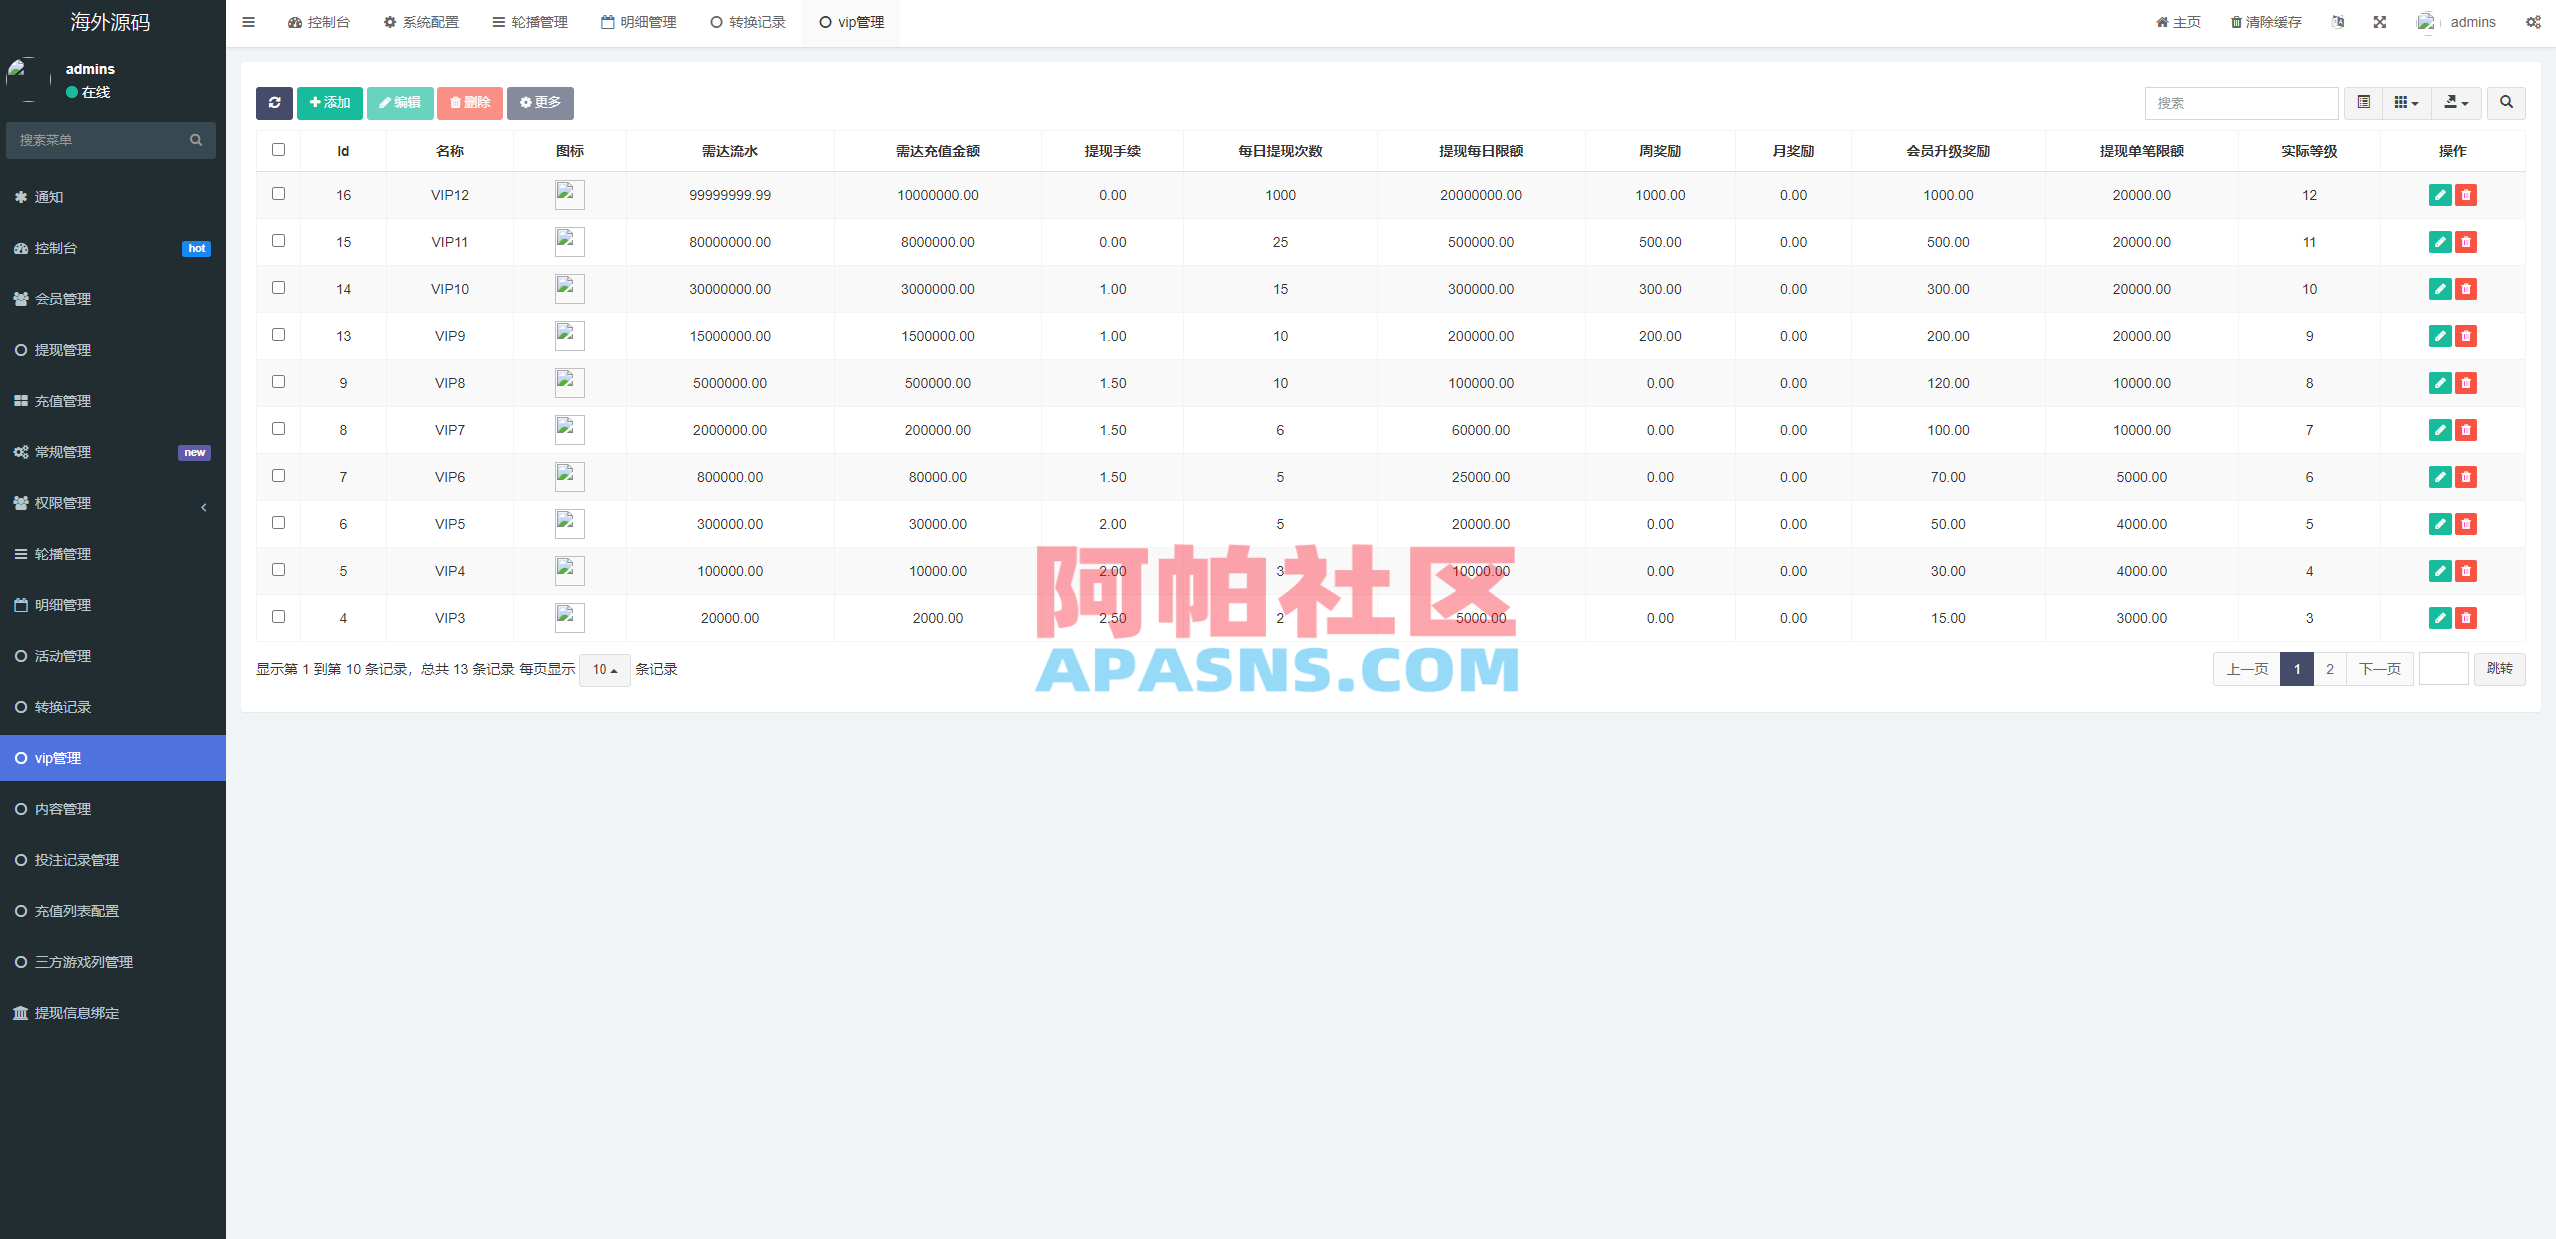Open the fullscreen icon in the top bar
Screen dimensions: 2556x1239
(x=2380, y=21)
